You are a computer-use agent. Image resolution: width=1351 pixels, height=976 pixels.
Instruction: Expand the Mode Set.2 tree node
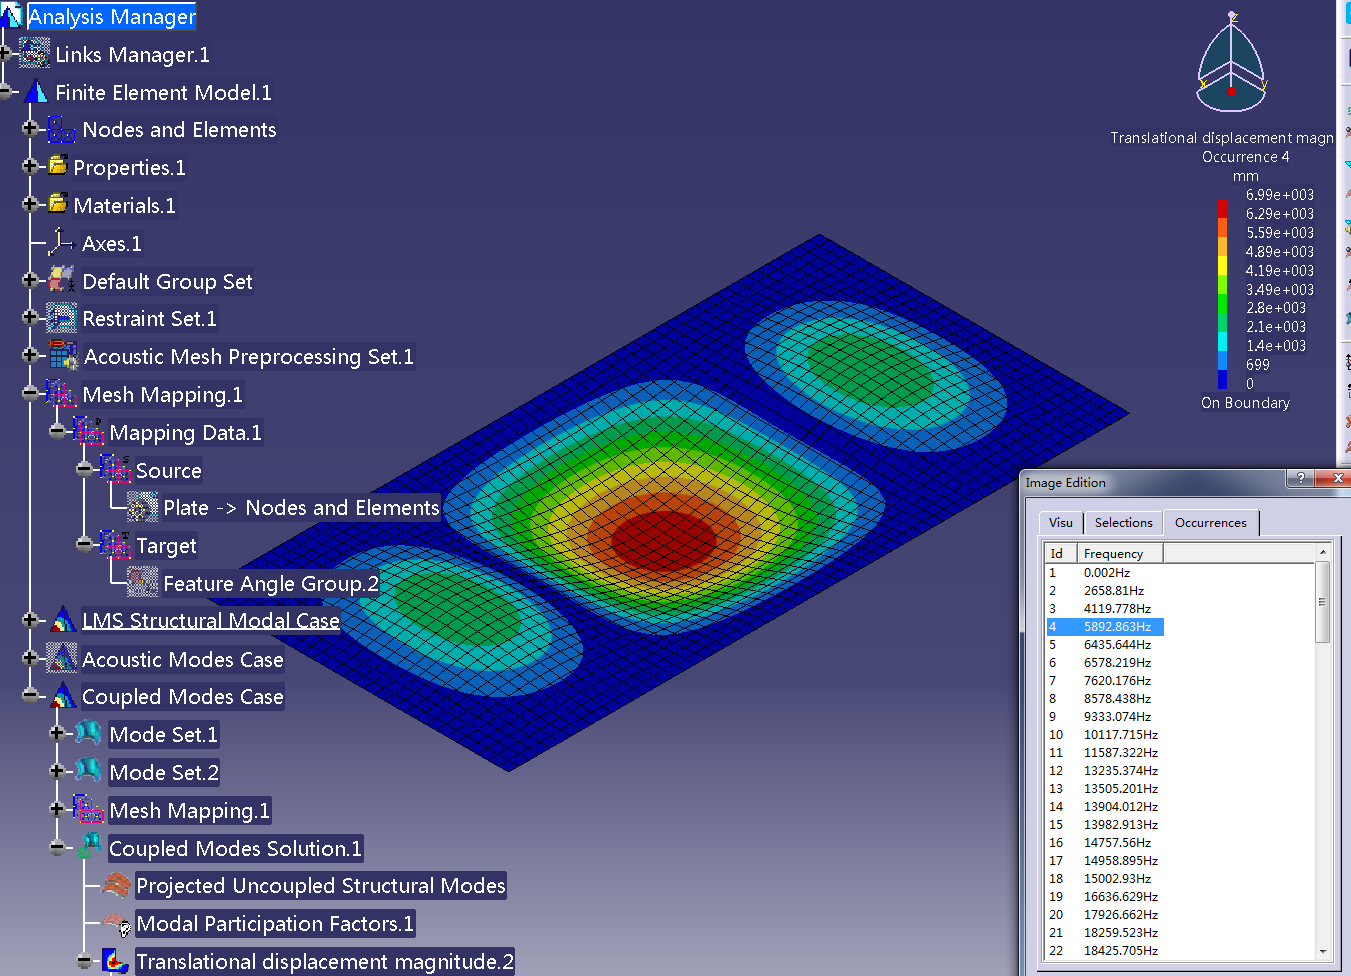[56, 771]
